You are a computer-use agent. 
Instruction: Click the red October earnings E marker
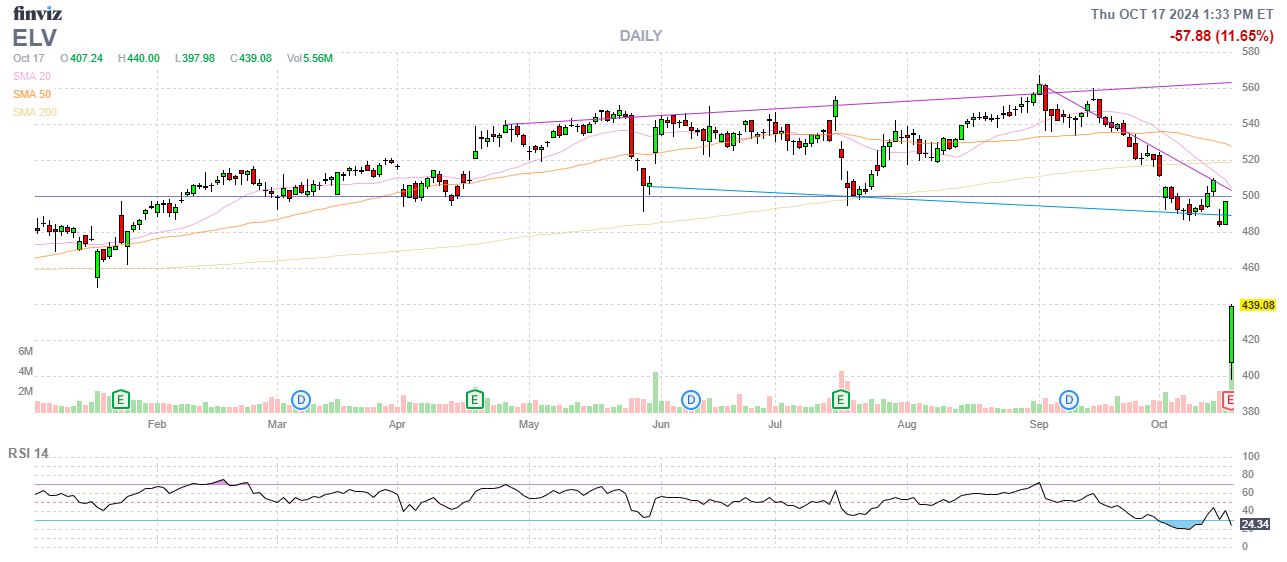coord(1230,401)
